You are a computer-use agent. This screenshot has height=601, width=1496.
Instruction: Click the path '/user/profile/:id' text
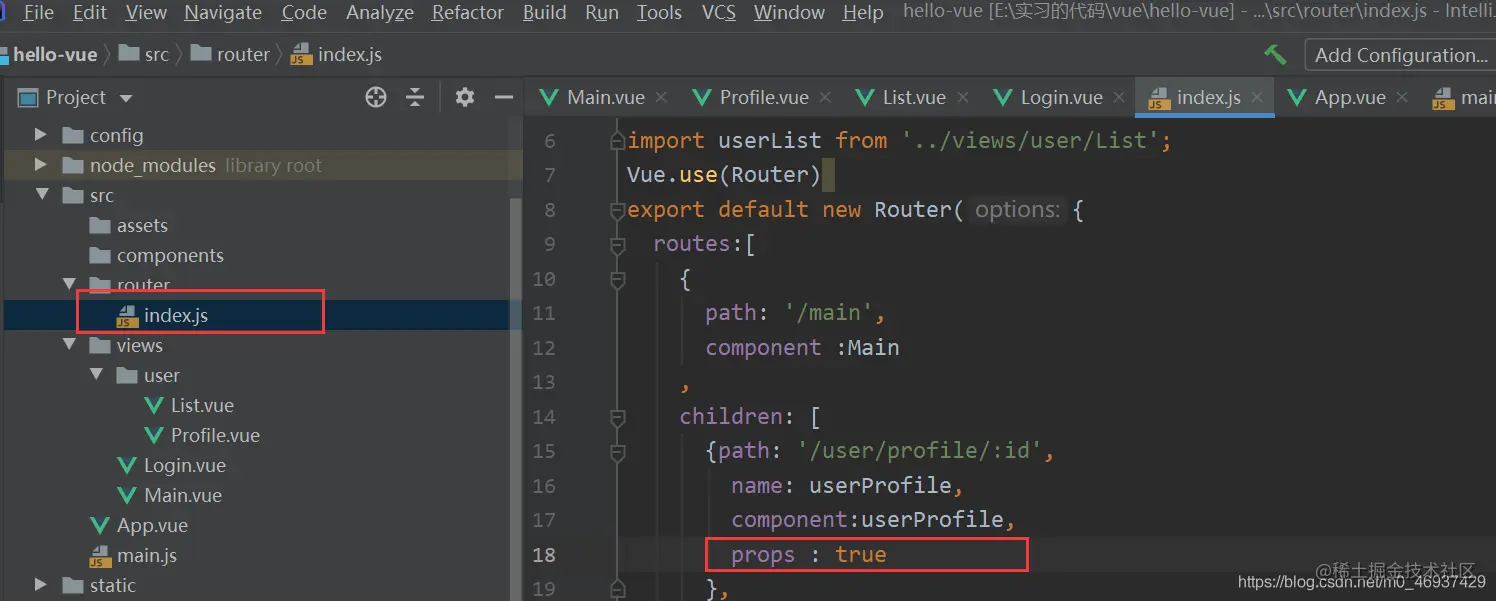[920, 450]
